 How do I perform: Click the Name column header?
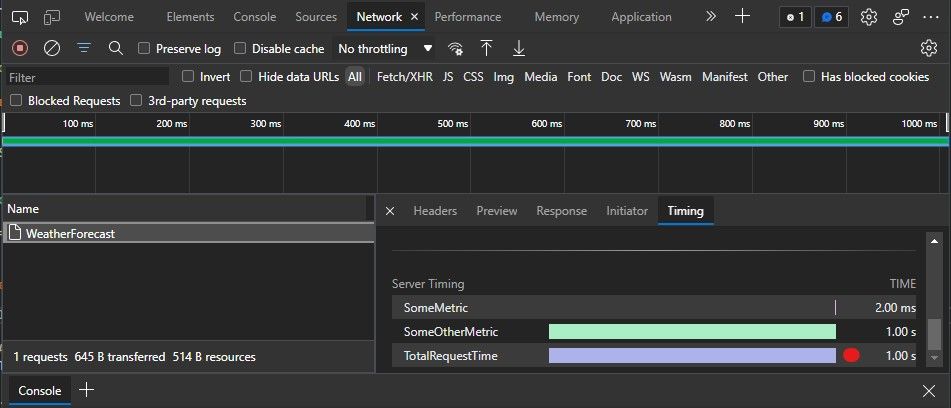coord(184,209)
